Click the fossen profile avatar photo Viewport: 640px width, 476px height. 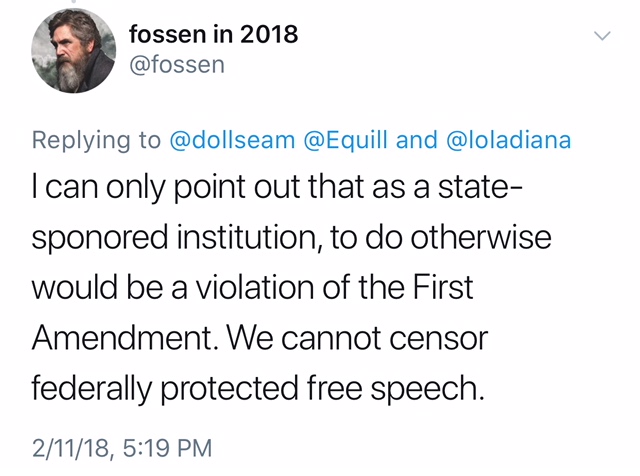click(x=73, y=52)
